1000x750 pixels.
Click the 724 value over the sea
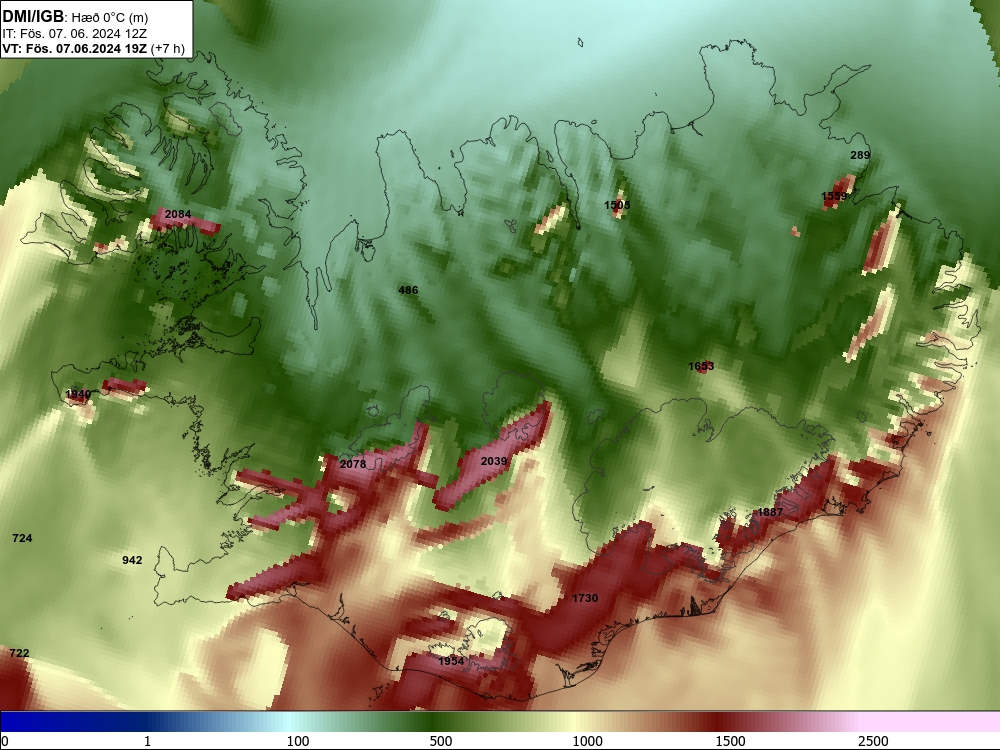pyautogui.click(x=22, y=538)
